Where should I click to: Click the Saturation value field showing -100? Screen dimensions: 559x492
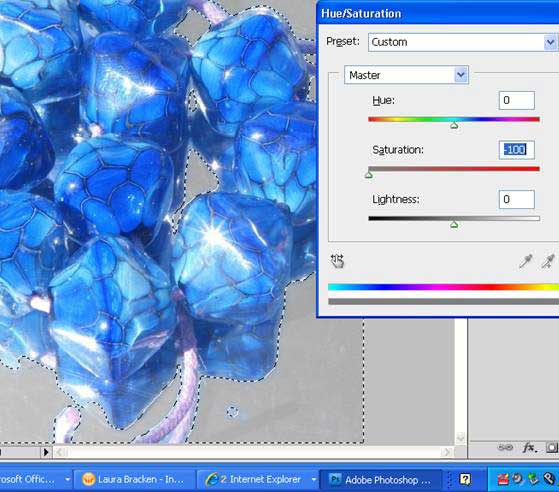(x=517, y=150)
